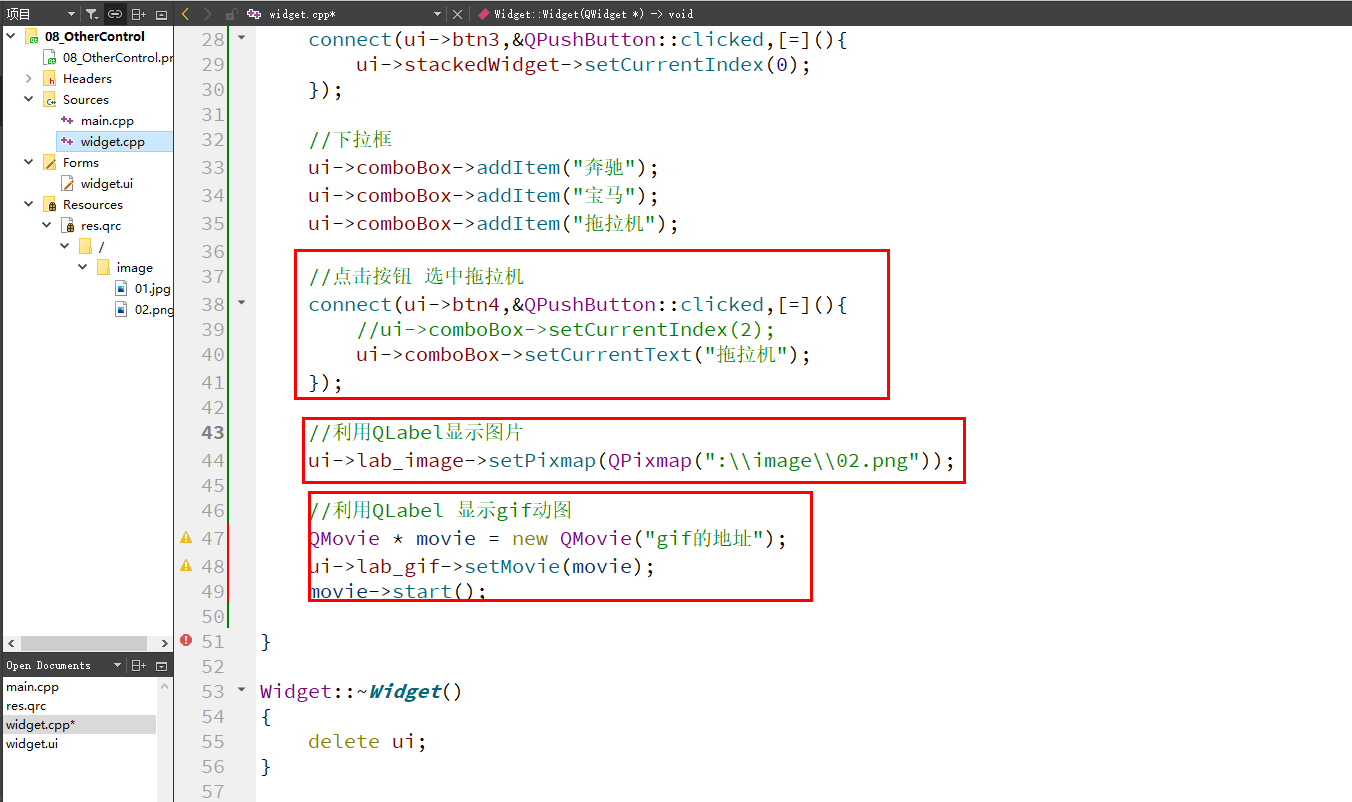Open the document switcher dropdown beside widget.cpp*
Viewport: 1352px width, 802px height.
[x=438, y=13]
